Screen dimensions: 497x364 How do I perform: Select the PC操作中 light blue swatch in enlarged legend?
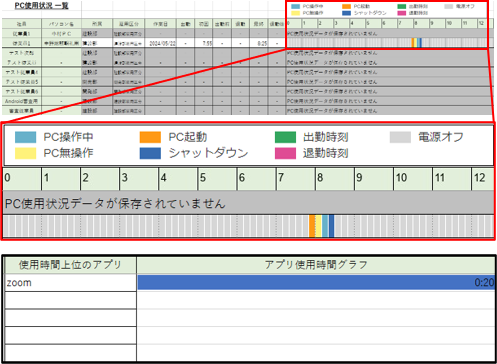point(25,137)
